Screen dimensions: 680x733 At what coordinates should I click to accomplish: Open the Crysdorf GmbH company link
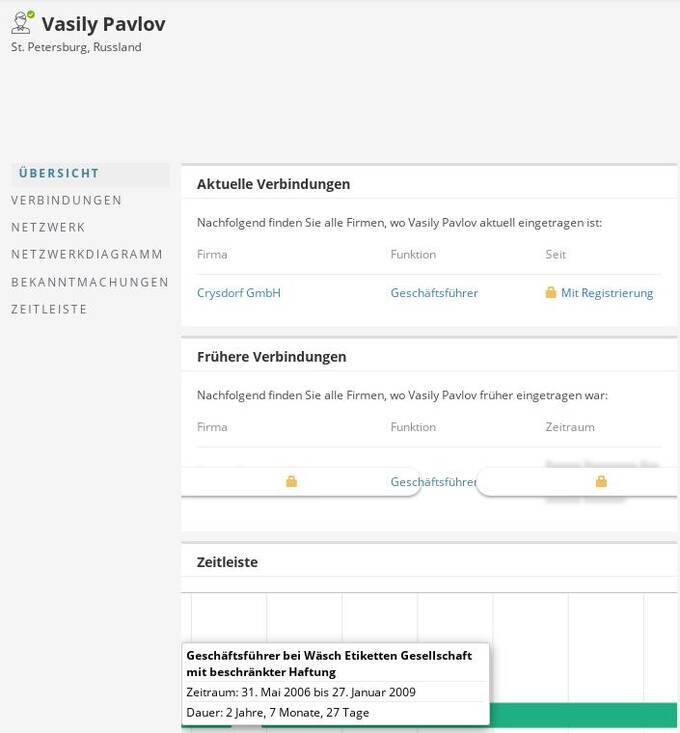click(x=239, y=293)
